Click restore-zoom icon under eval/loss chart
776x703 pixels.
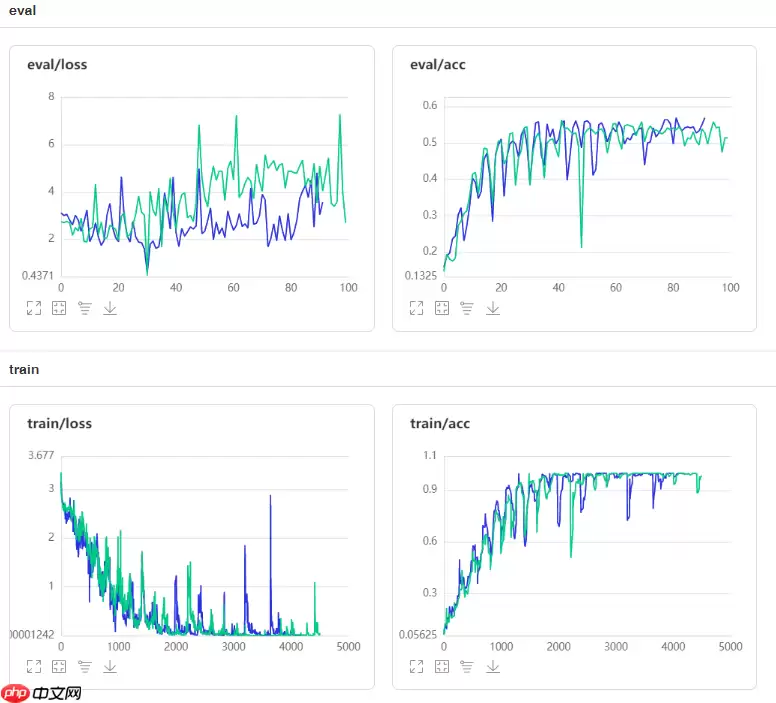(59, 308)
